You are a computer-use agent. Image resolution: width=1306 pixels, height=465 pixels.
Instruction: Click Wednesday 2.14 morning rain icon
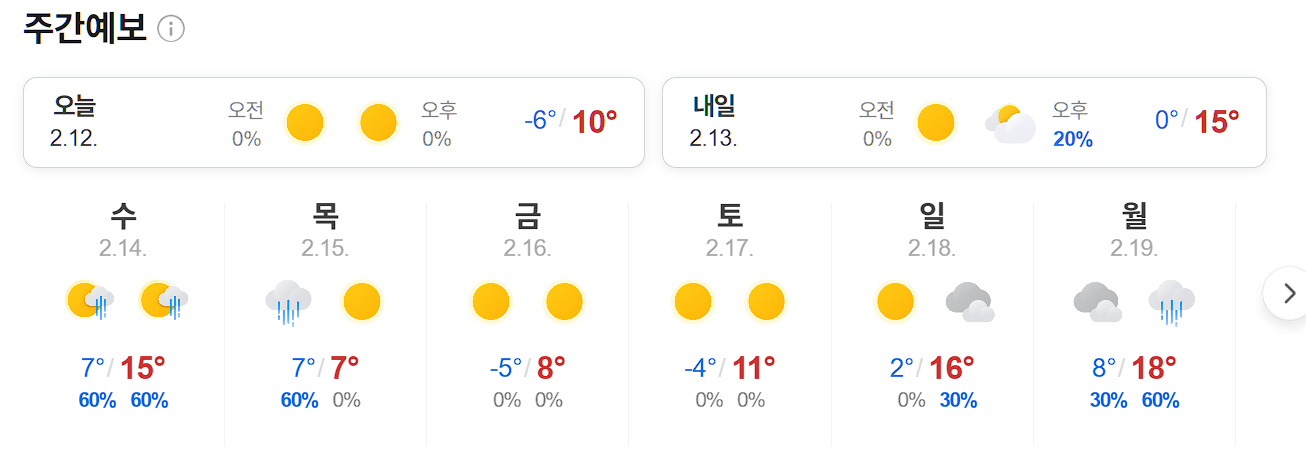(x=88, y=300)
